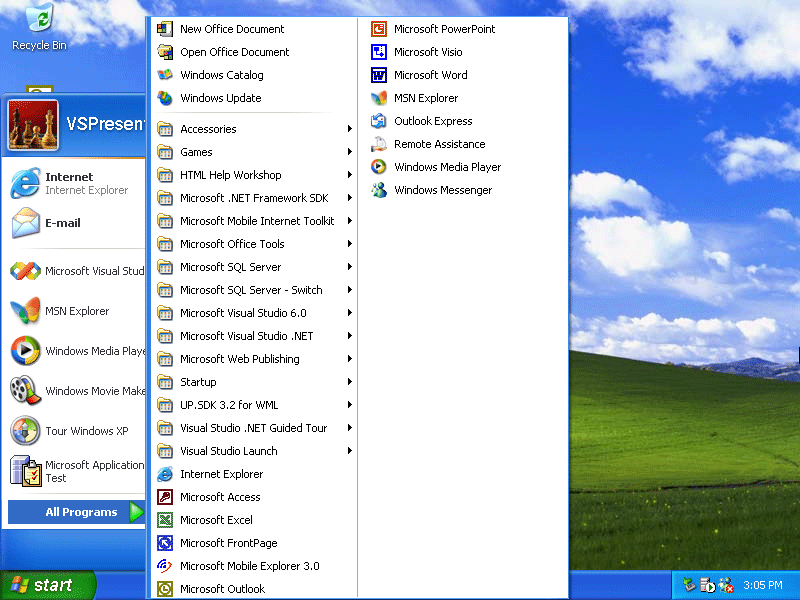
Task: Click the MSN Explorer butterfly icon in submenu
Action: [379, 98]
